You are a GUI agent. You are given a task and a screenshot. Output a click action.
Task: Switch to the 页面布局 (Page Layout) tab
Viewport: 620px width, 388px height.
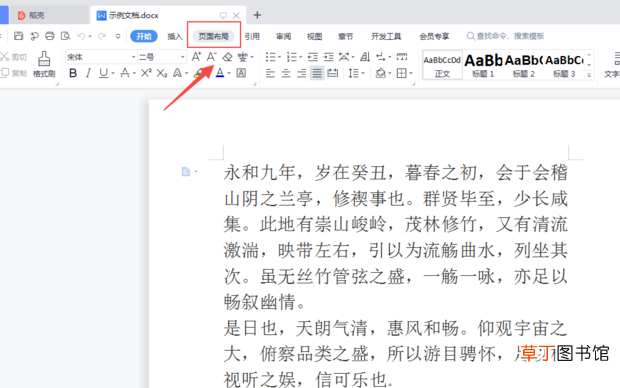tap(214, 36)
